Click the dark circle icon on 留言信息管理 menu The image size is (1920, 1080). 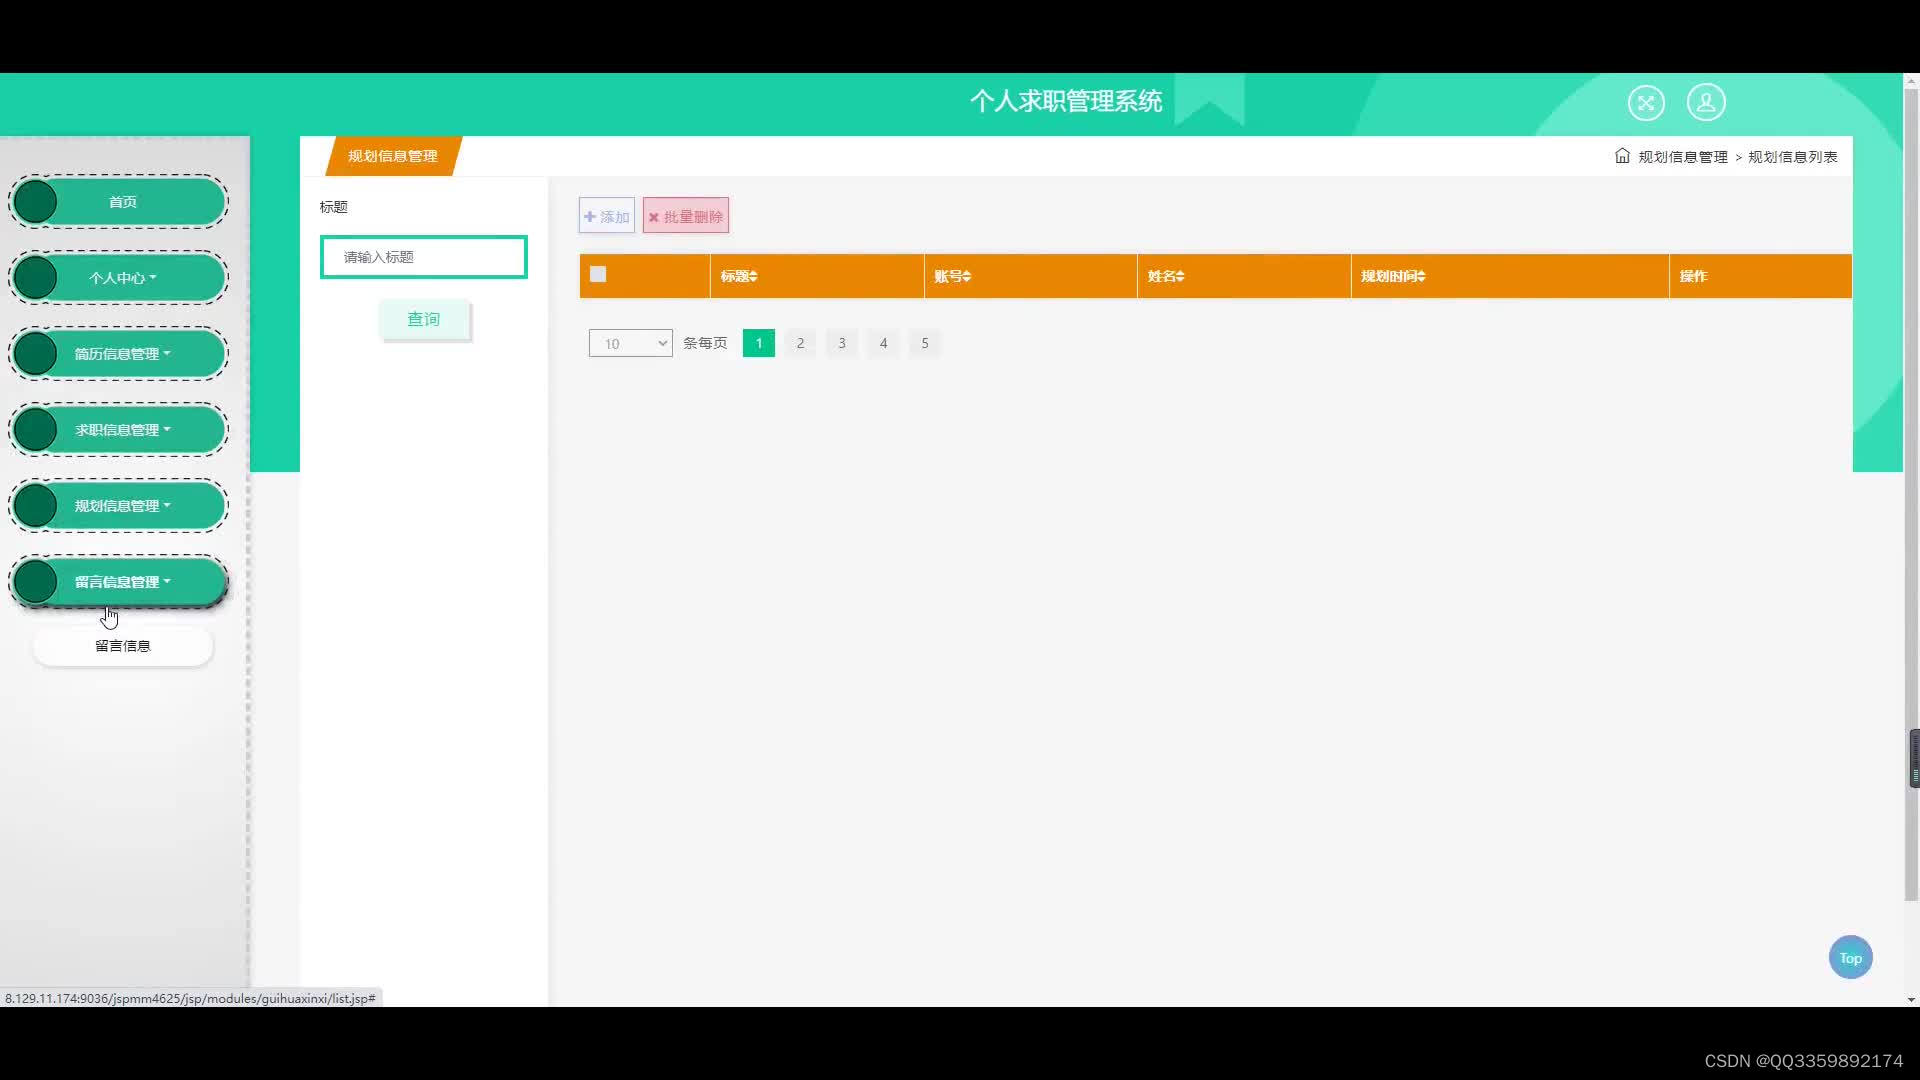tap(36, 581)
